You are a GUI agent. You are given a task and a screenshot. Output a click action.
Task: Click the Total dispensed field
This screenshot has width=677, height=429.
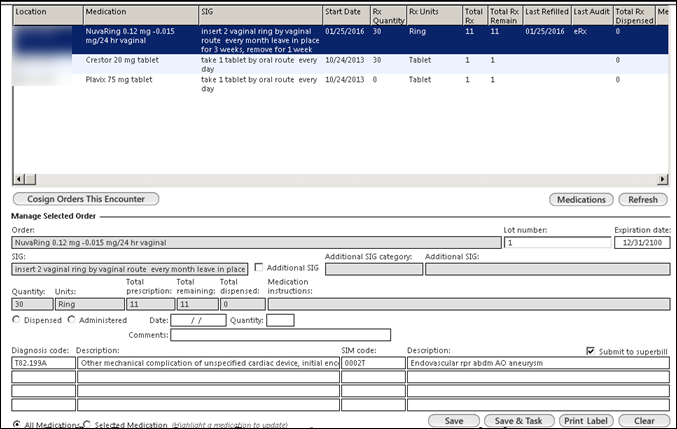tap(243, 304)
